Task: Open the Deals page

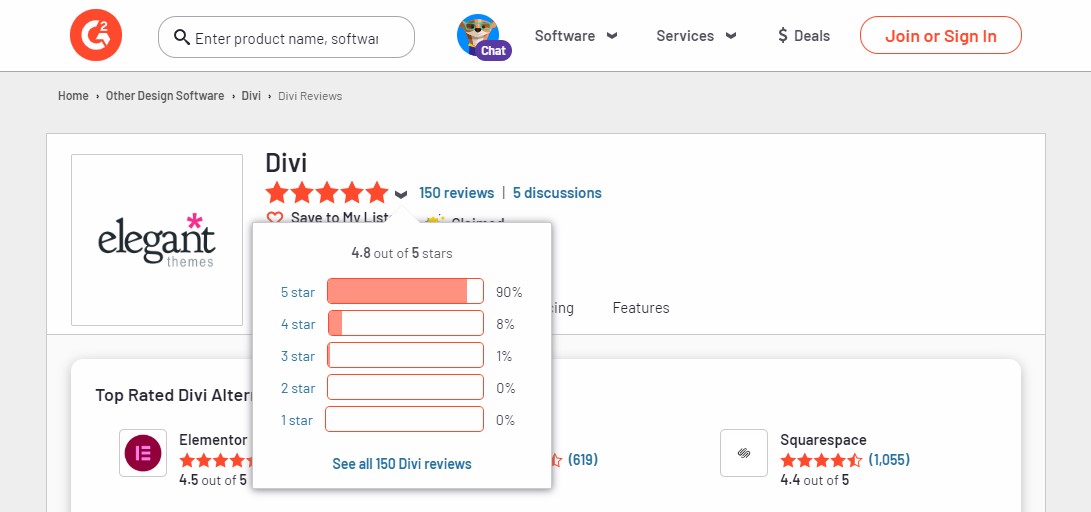Action: point(804,36)
